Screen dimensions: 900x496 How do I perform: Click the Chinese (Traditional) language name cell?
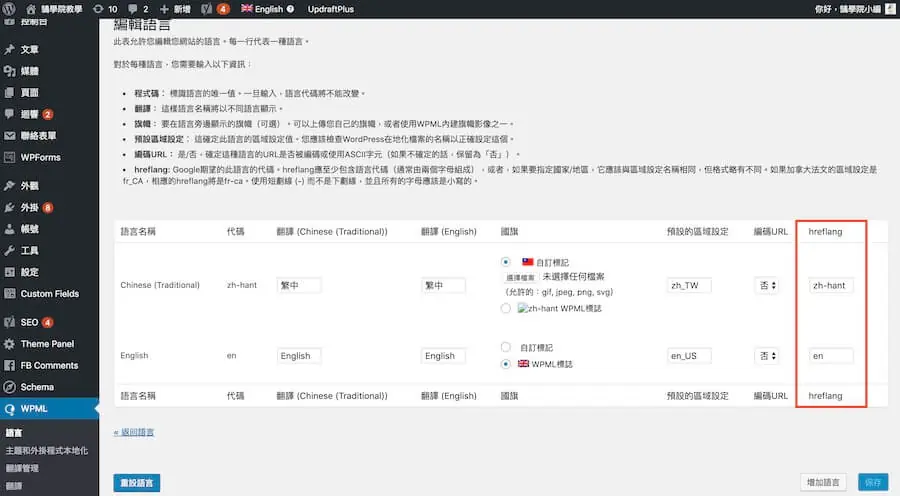tap(160, 285)
